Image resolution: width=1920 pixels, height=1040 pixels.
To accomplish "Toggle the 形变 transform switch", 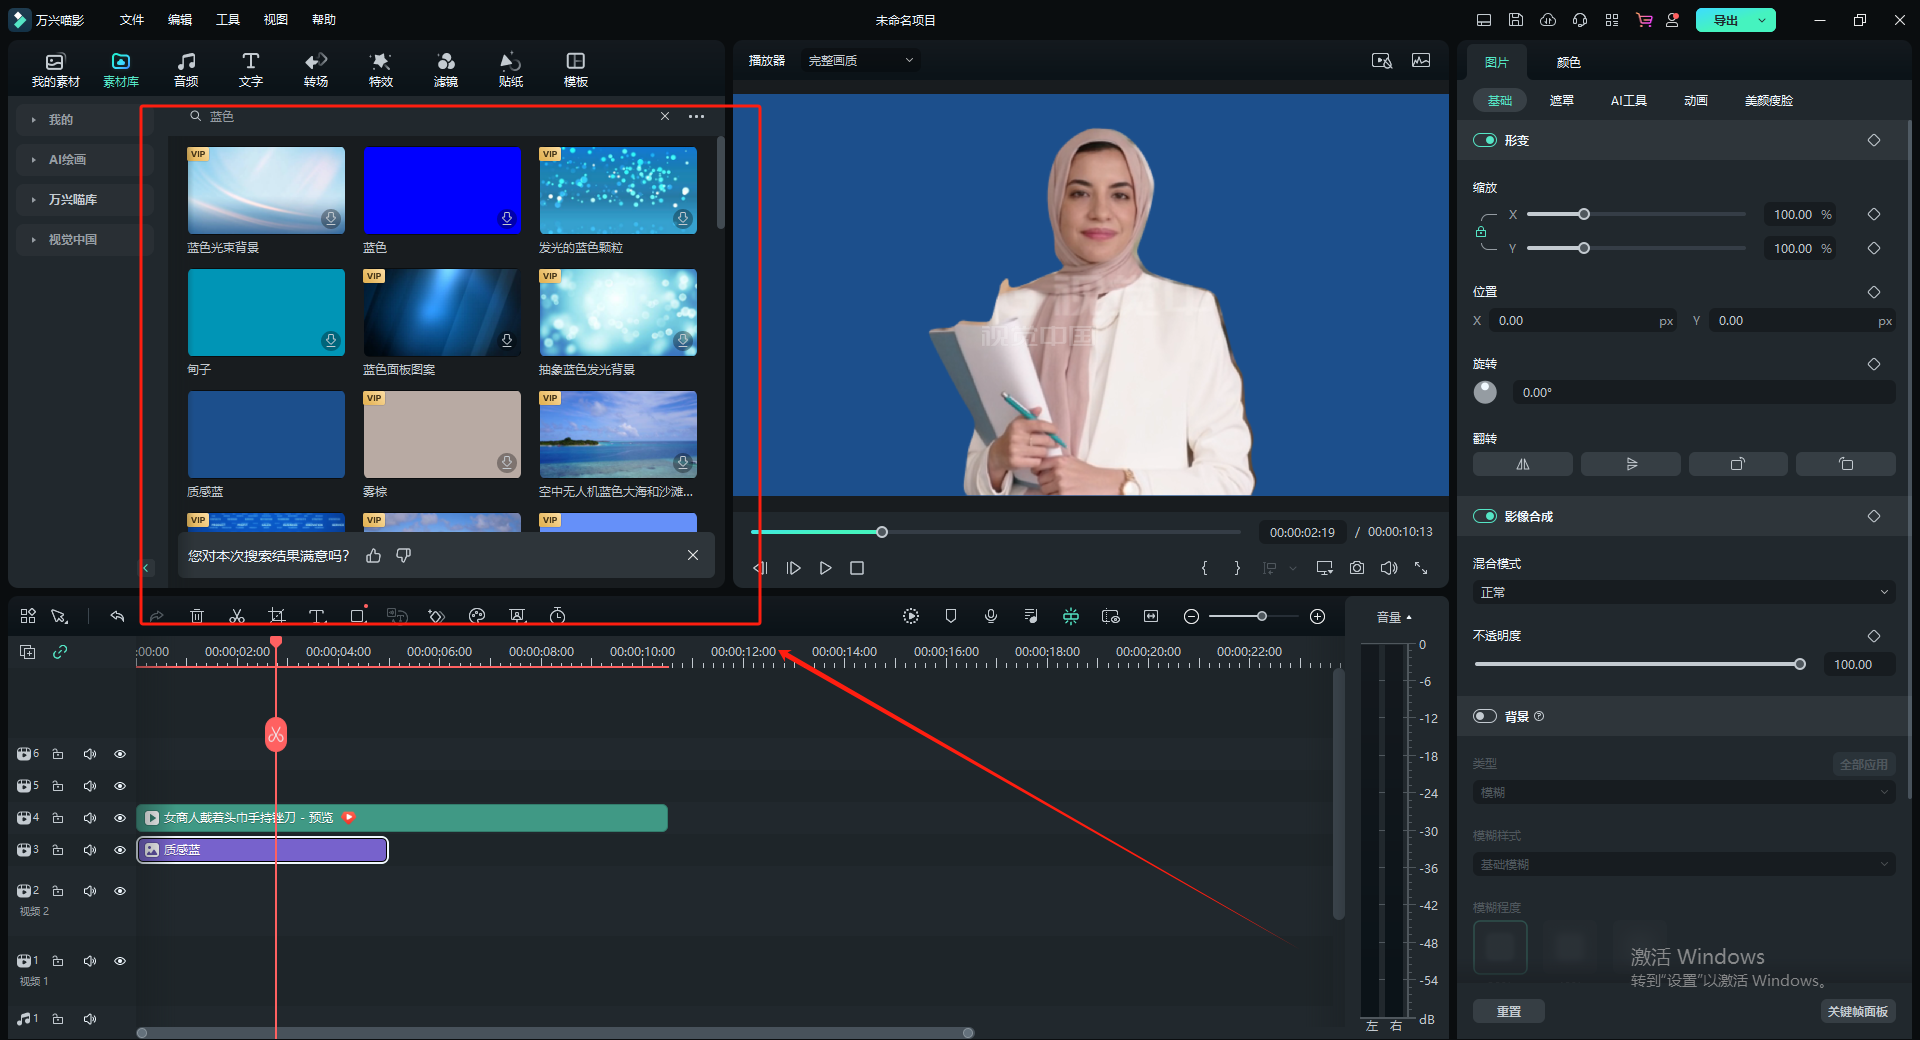I will (x=1485, y=140).
